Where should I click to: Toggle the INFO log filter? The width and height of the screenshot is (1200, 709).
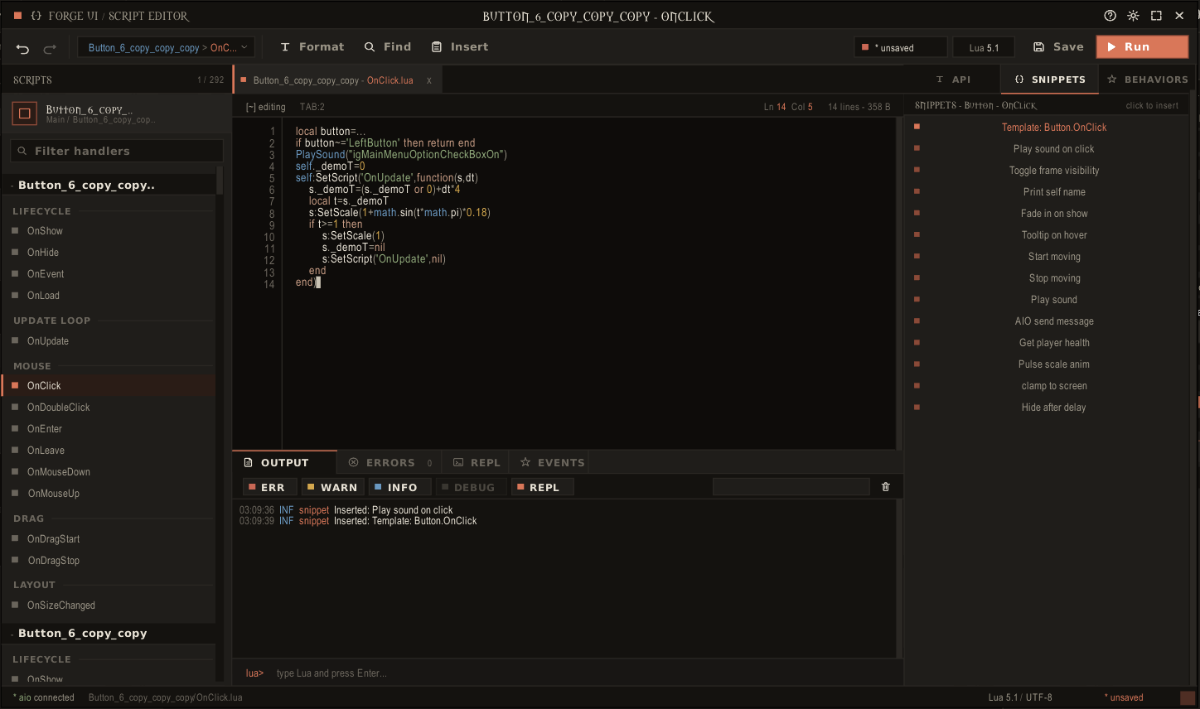click(x=400, y=487)
